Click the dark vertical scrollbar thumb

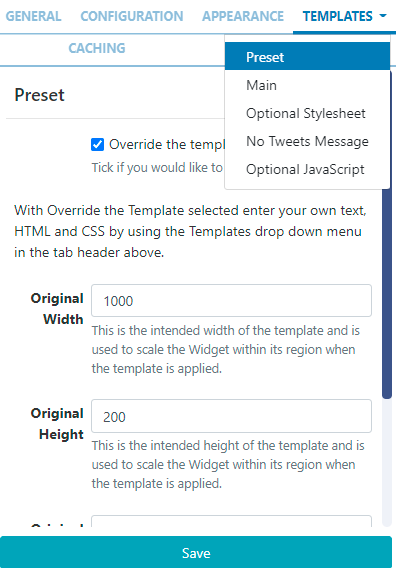[387, 234]
